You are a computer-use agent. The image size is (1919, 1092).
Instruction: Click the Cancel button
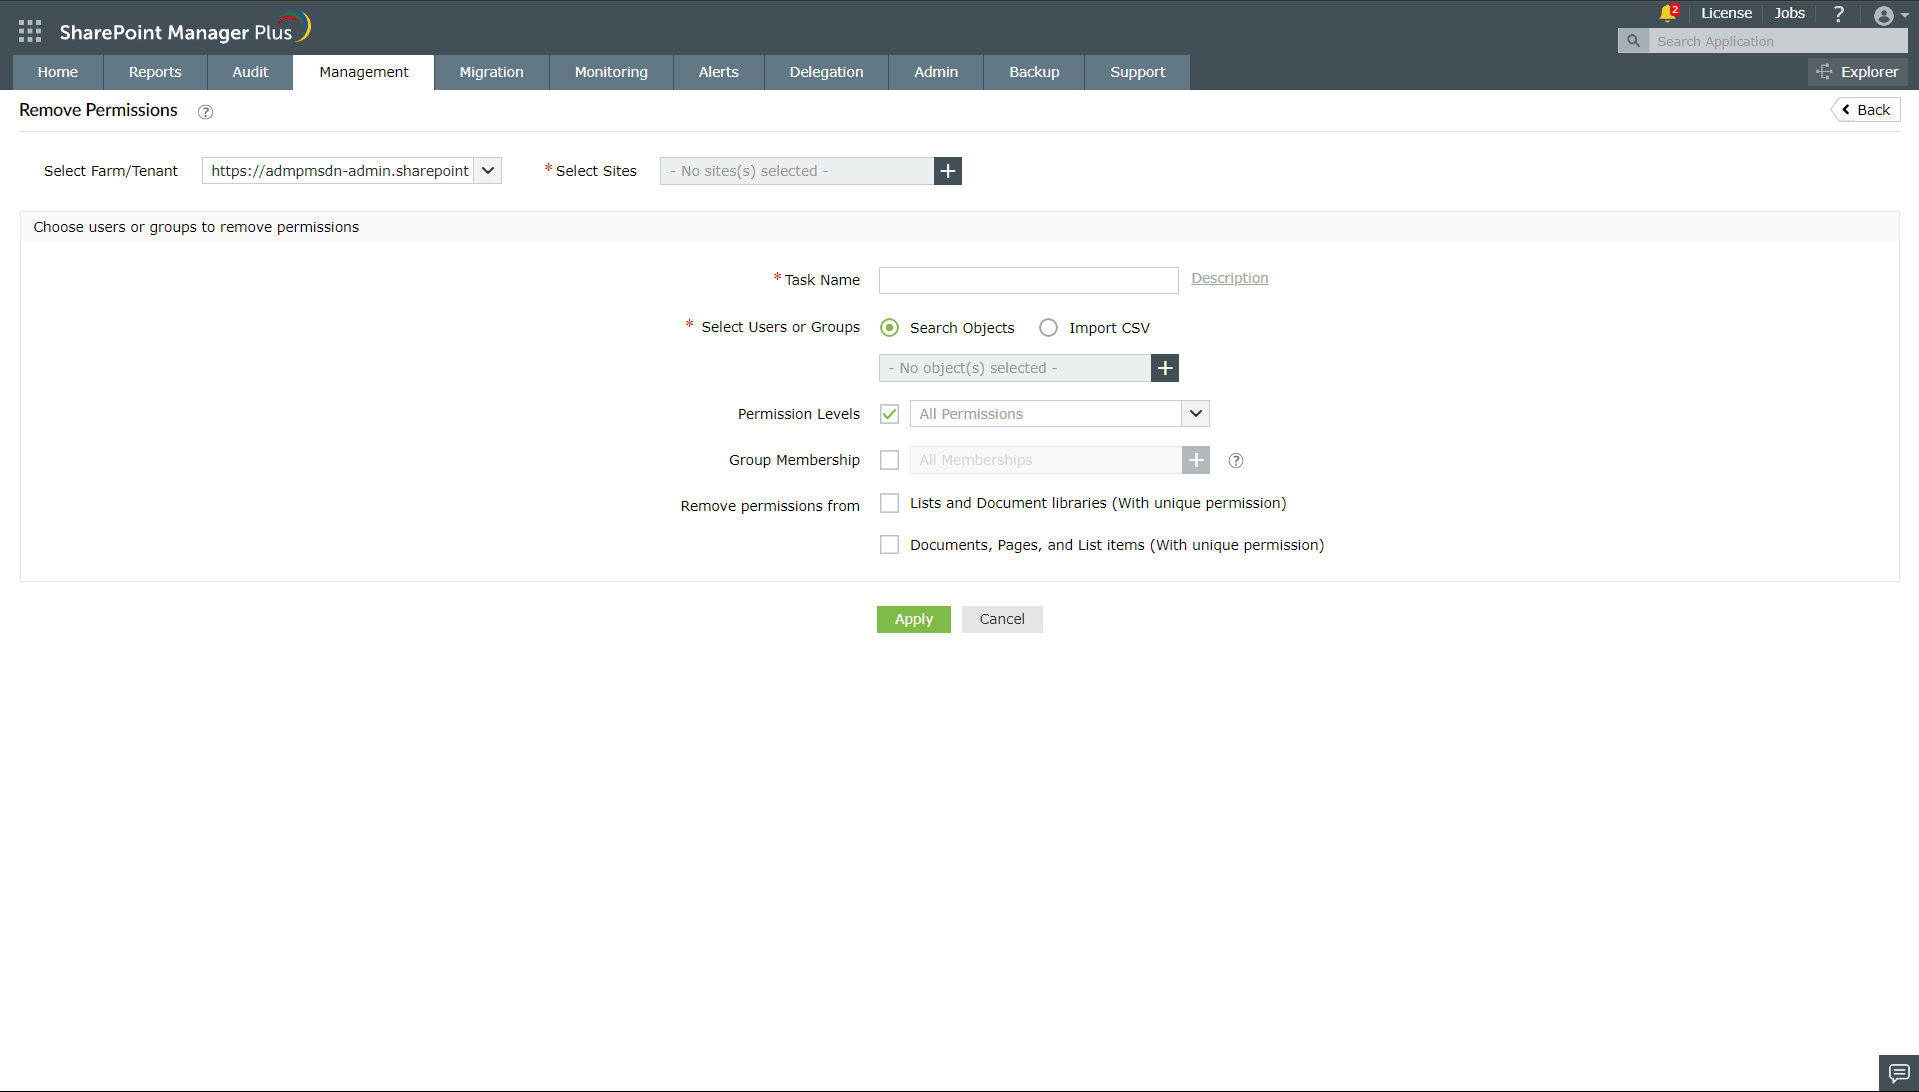click(1002, 619)
